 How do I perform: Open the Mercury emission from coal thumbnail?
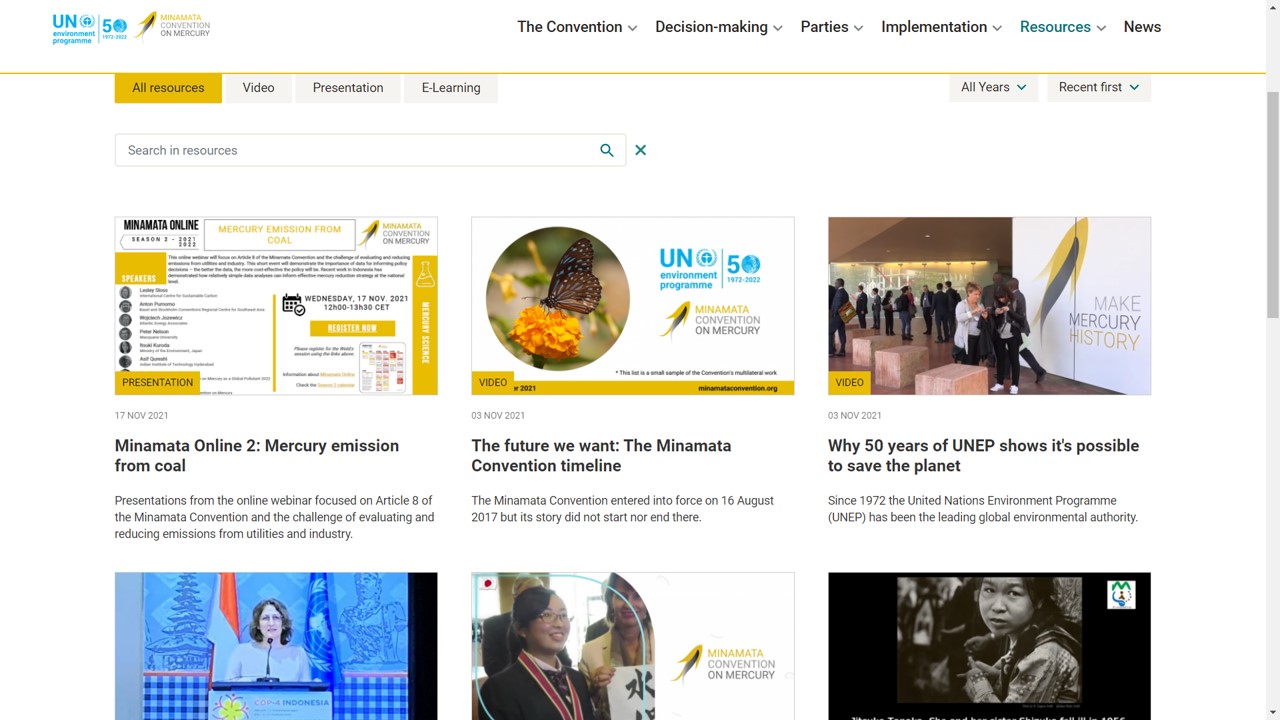276,306
